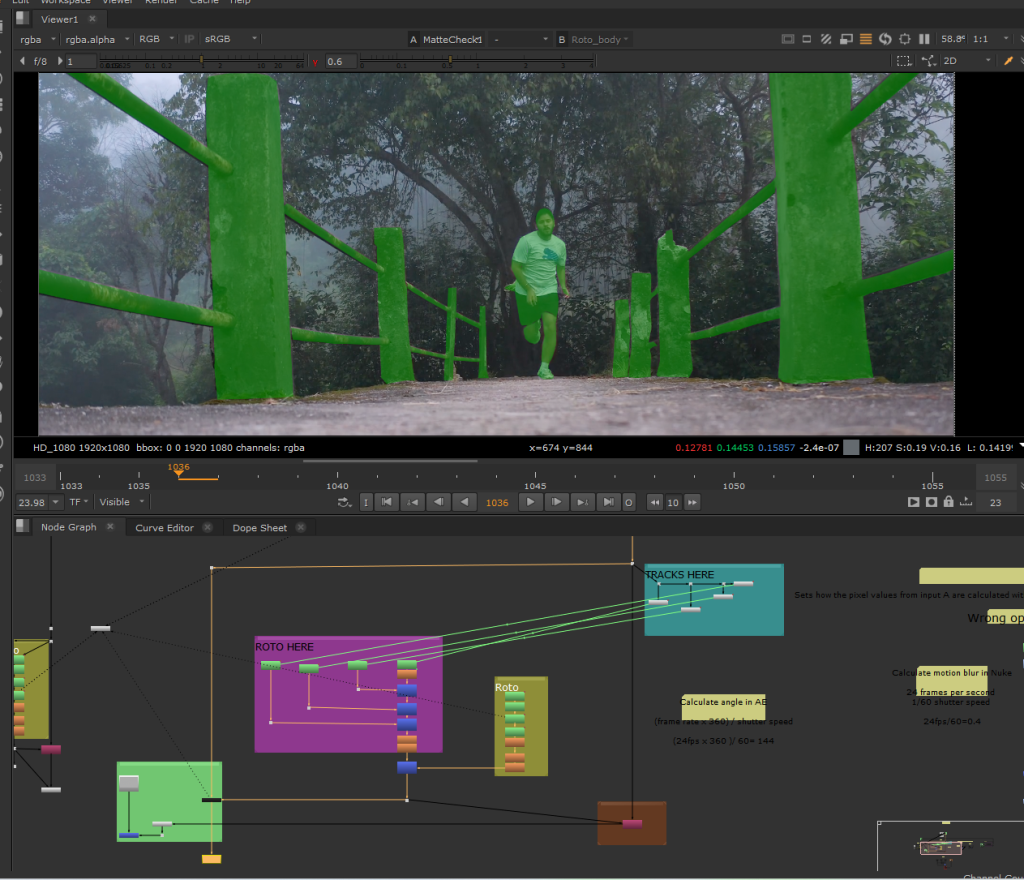
Task: Click the gamma value field 0.6
Action: coord(340,61)
